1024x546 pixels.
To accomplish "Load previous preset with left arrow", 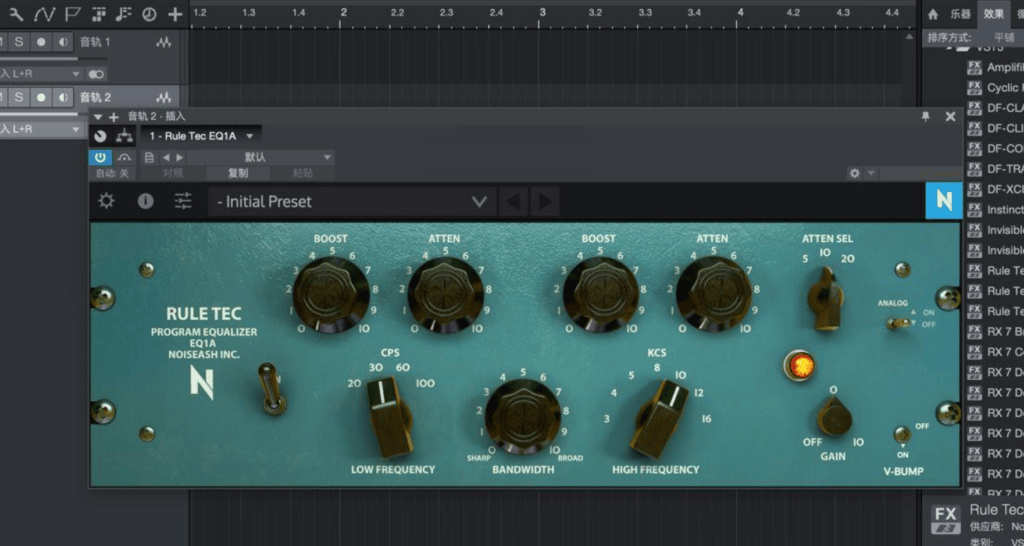I will click(166, 157).
